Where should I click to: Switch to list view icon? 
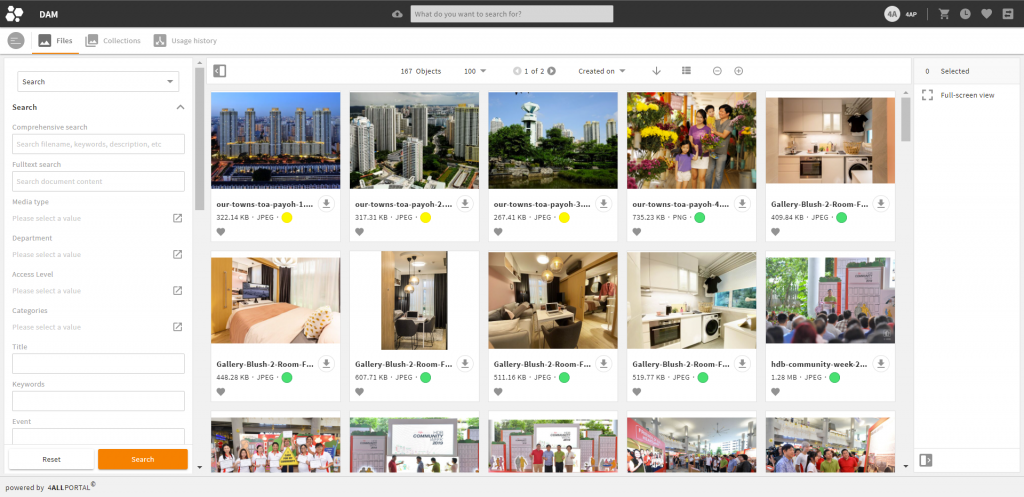[x=686, y=71]
